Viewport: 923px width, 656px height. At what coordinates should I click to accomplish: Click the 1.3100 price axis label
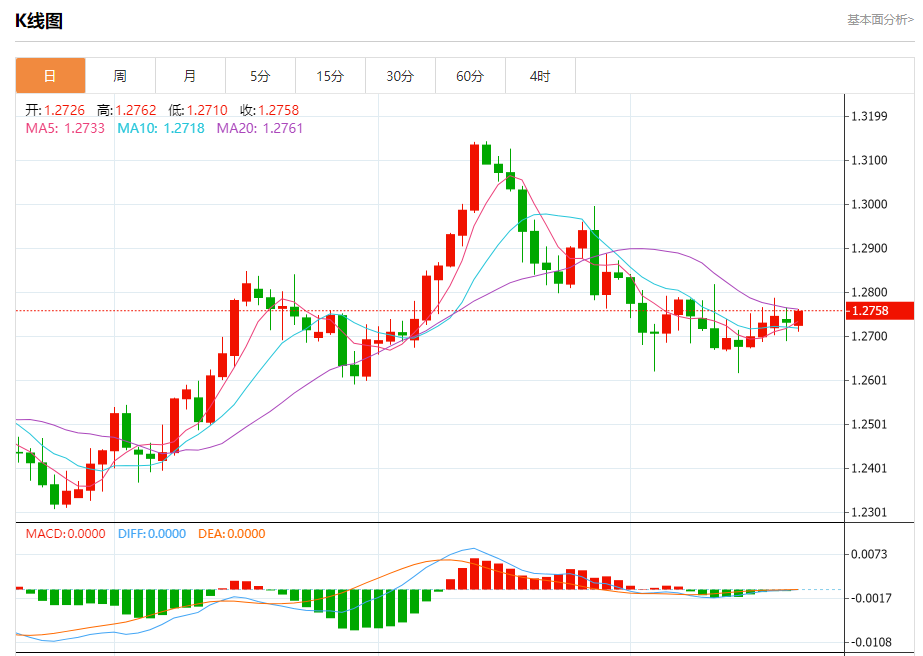pos(869,160)
